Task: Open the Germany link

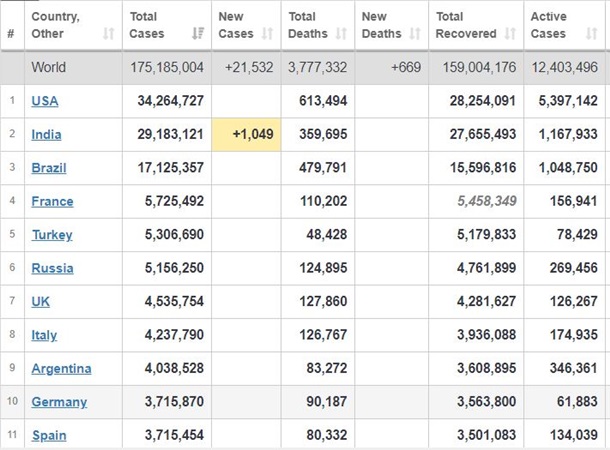Action: (59, 402)
